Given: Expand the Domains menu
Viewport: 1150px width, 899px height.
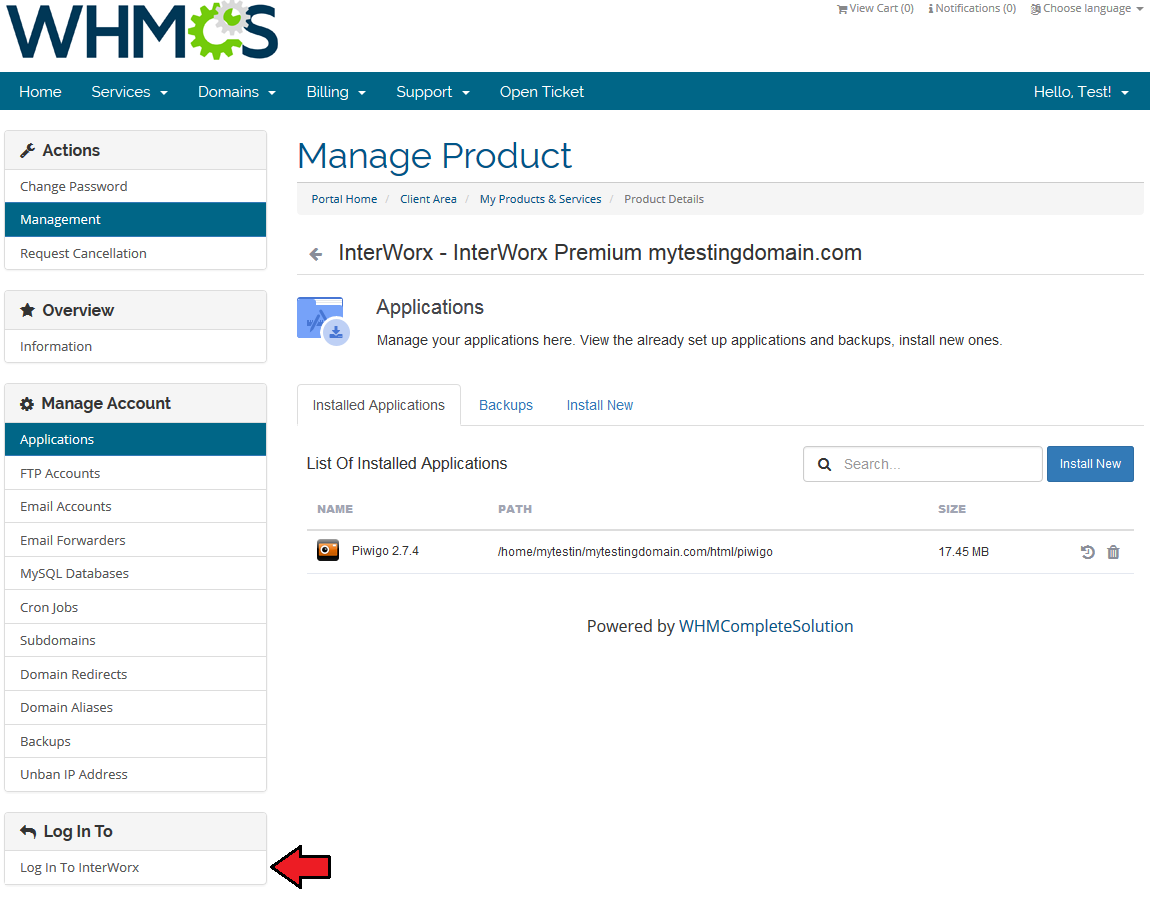Looking at the screenshot, I should point(237,92).
